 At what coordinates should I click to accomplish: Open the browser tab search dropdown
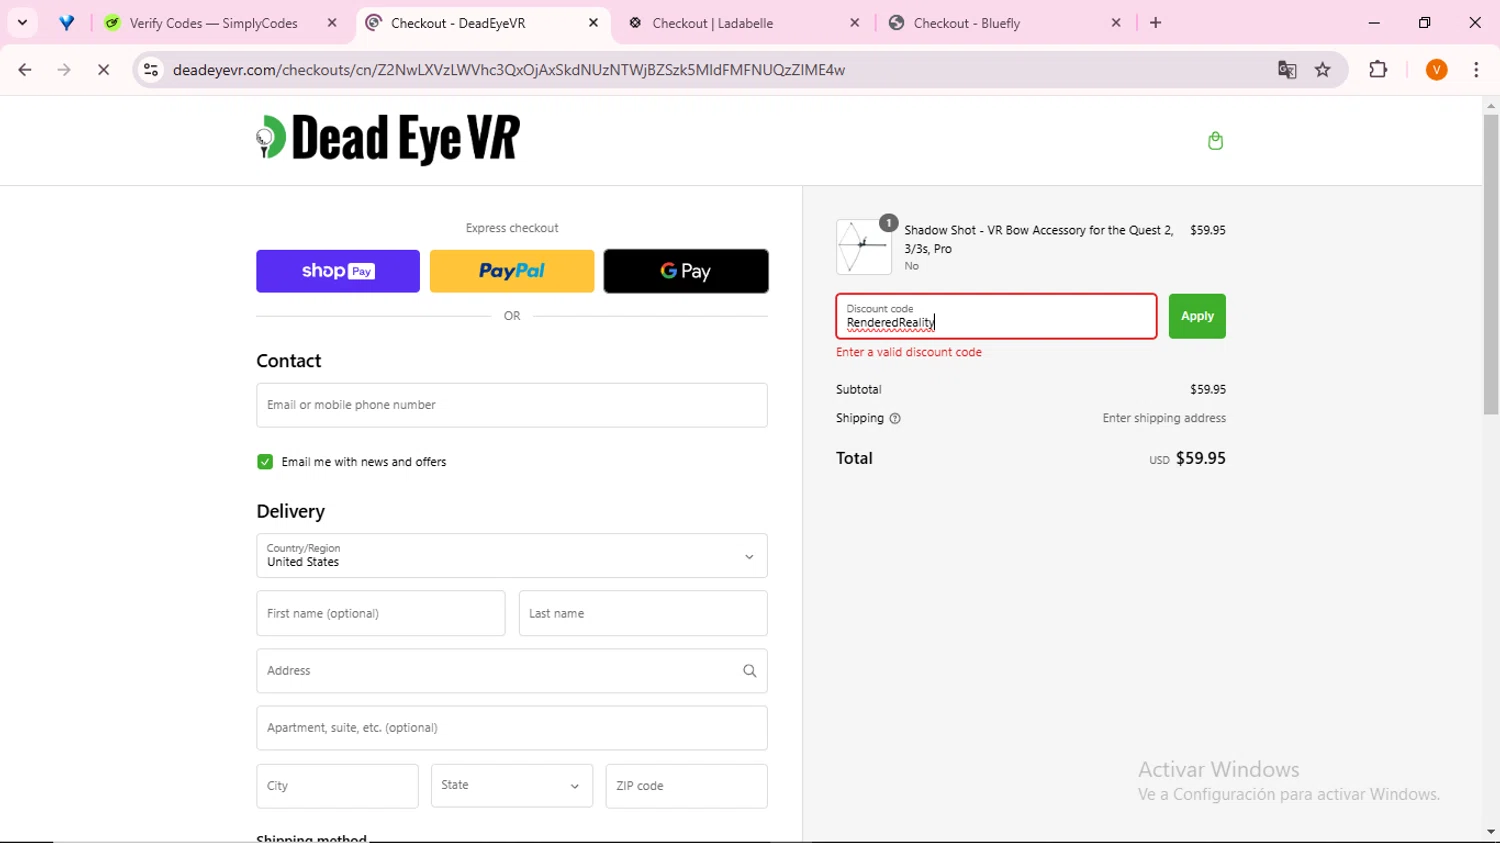pos(22,22)
